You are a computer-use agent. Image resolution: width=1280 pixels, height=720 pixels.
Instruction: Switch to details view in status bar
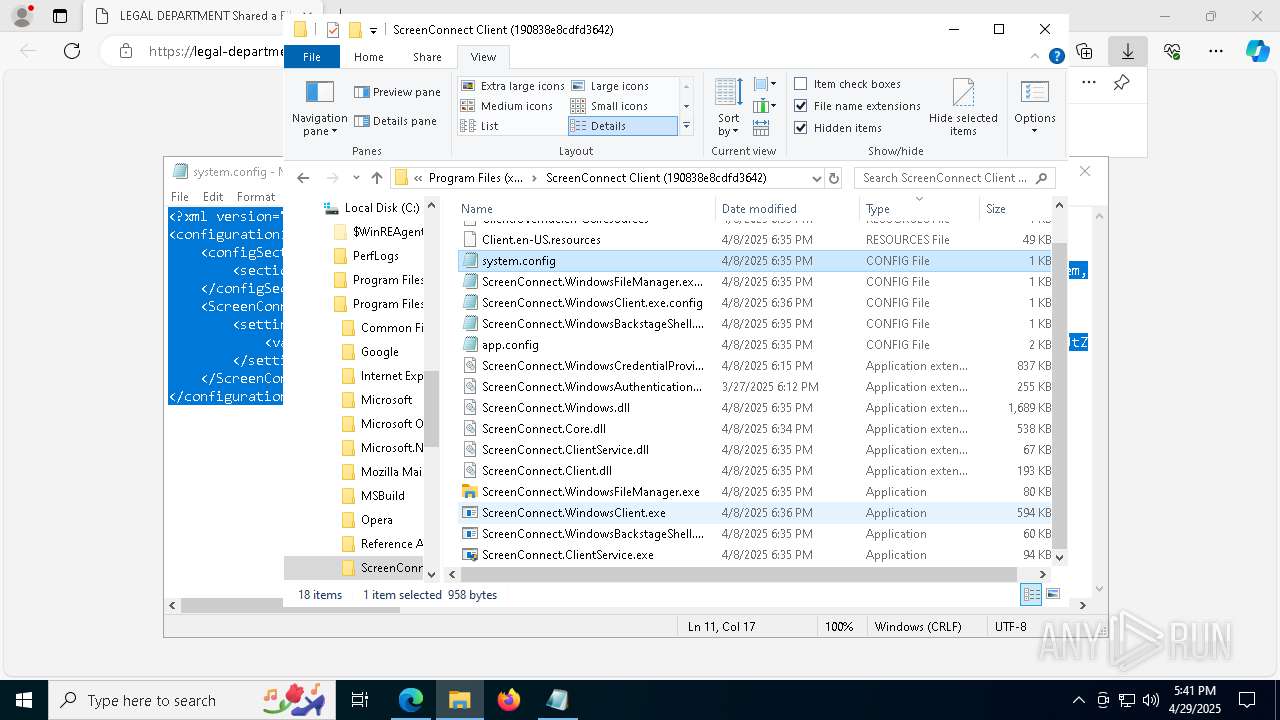pyautogui.click(x=1031, y=595)
